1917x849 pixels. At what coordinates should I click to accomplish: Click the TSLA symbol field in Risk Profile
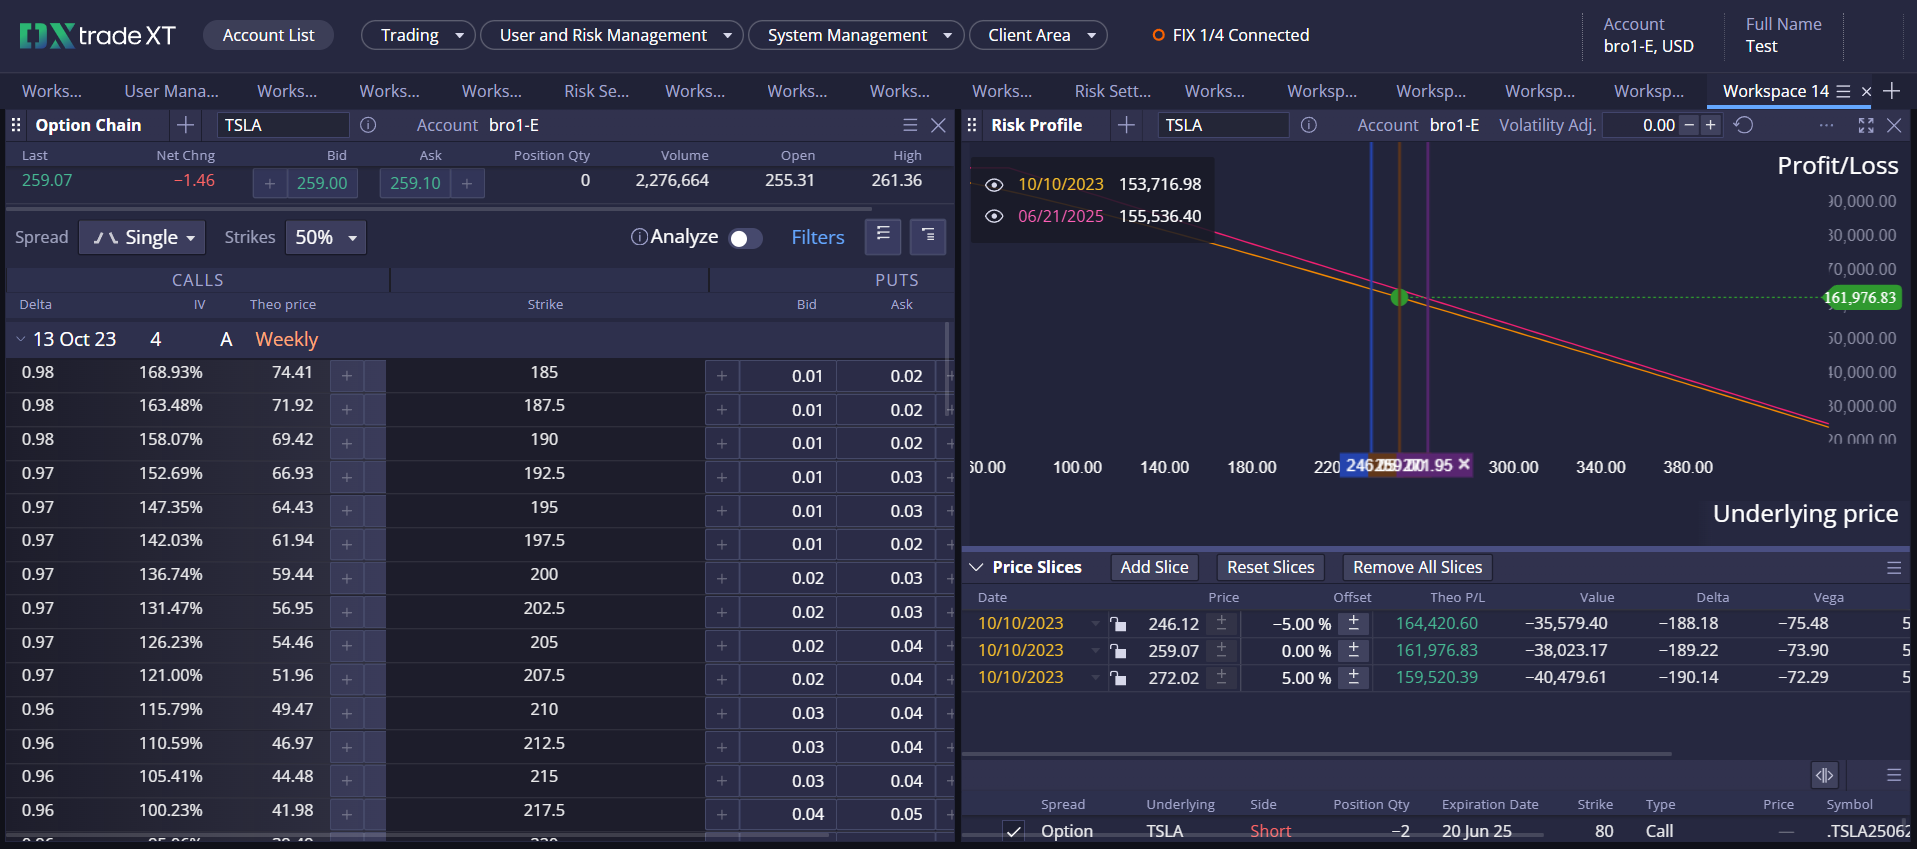[1222, 125]
